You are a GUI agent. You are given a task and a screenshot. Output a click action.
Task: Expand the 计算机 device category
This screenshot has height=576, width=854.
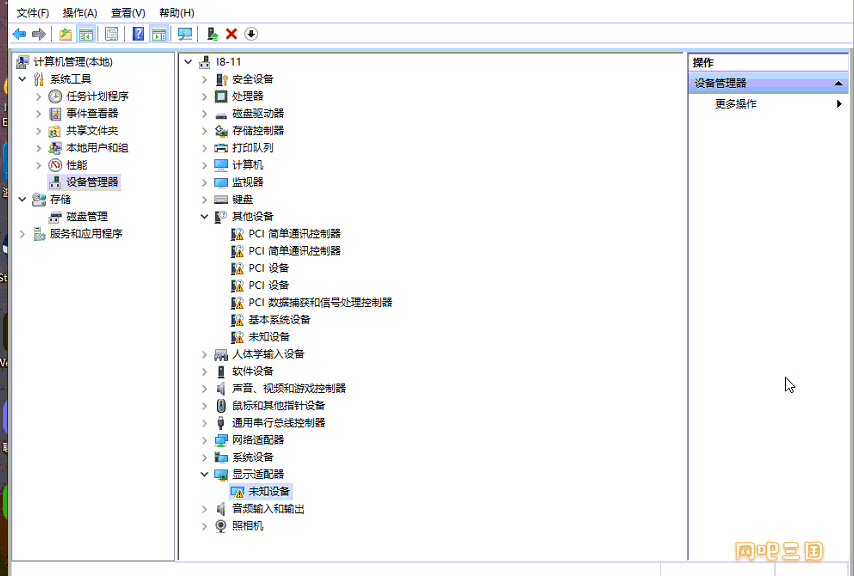[x=204, y=166]
